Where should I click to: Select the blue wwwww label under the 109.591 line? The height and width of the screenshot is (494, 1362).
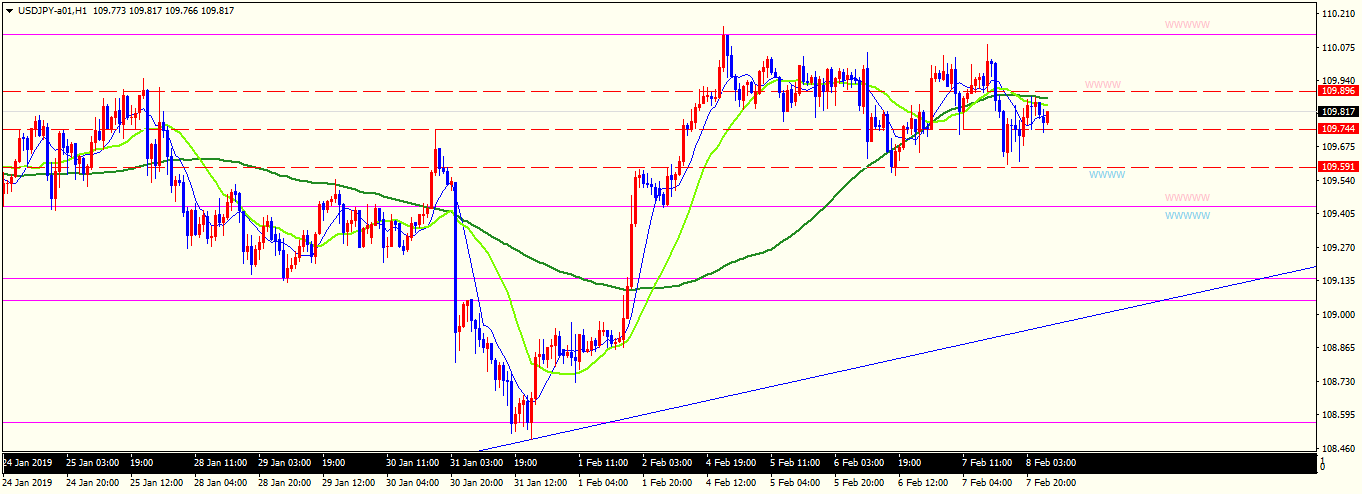tap(1107, 174)
